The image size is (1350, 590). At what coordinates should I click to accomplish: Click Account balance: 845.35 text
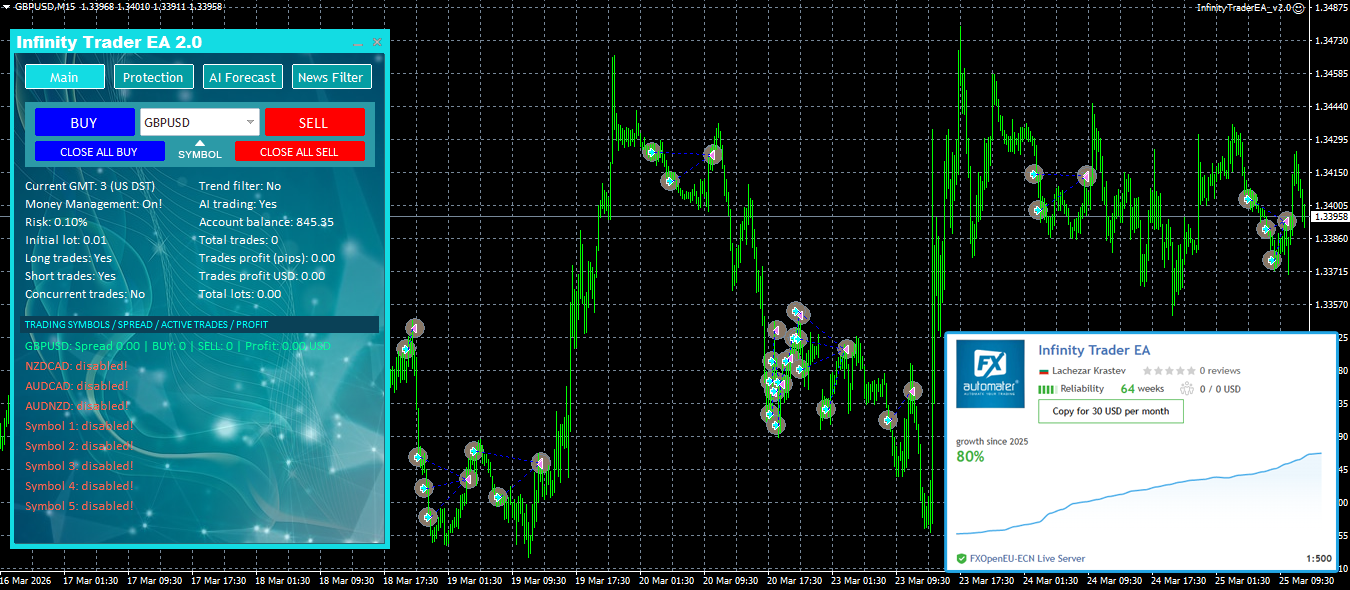tap(266, 222)
